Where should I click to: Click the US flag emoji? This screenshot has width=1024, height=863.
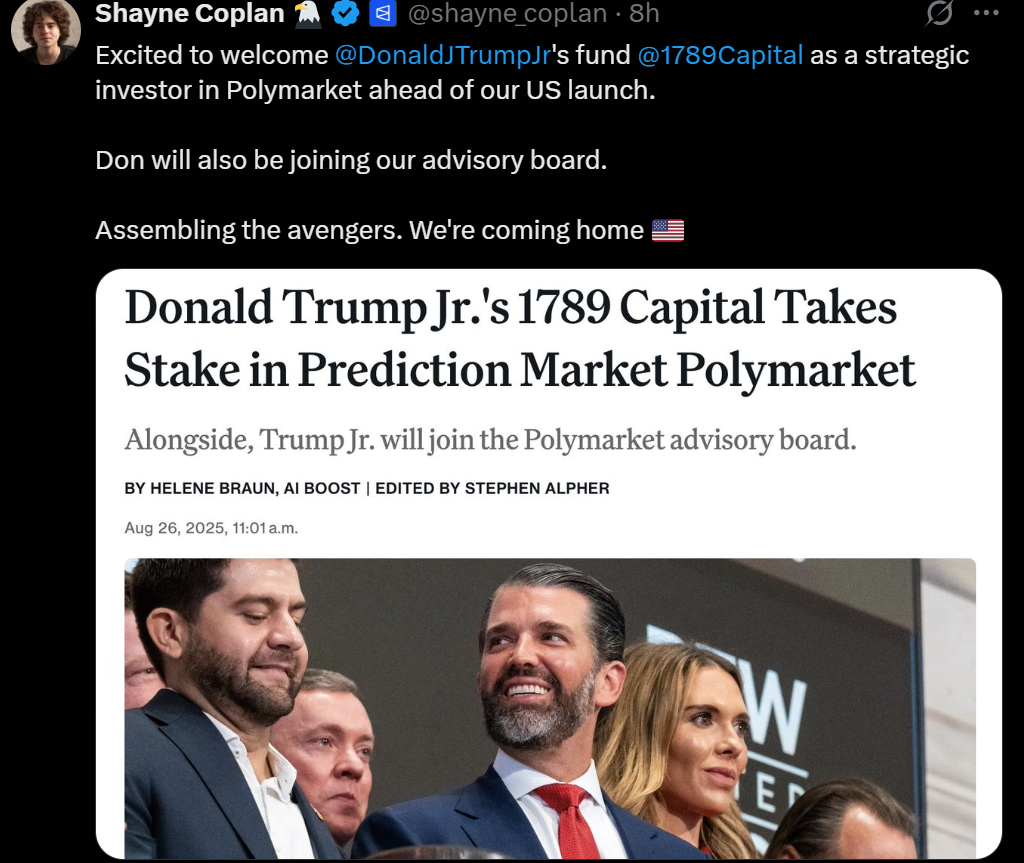(668, 231)
